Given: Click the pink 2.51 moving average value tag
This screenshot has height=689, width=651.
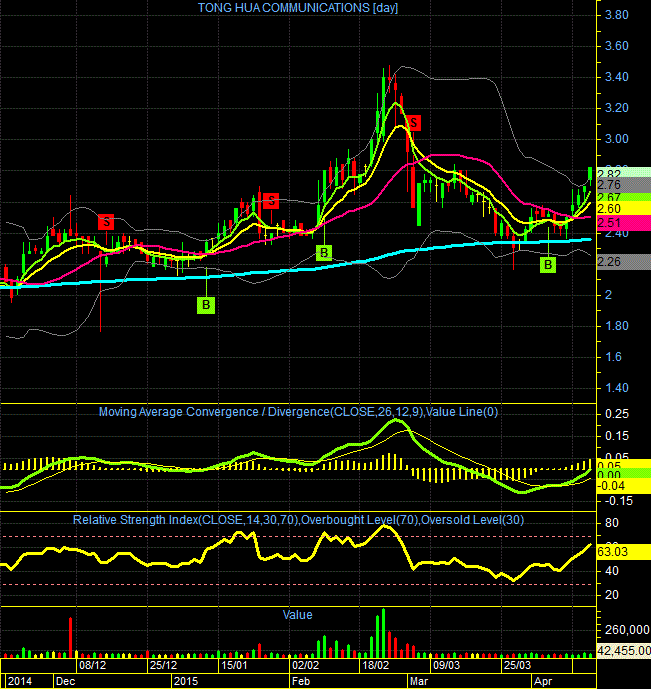Looking at the screenshot, I should pyautogui.click(x=623, y=223).
